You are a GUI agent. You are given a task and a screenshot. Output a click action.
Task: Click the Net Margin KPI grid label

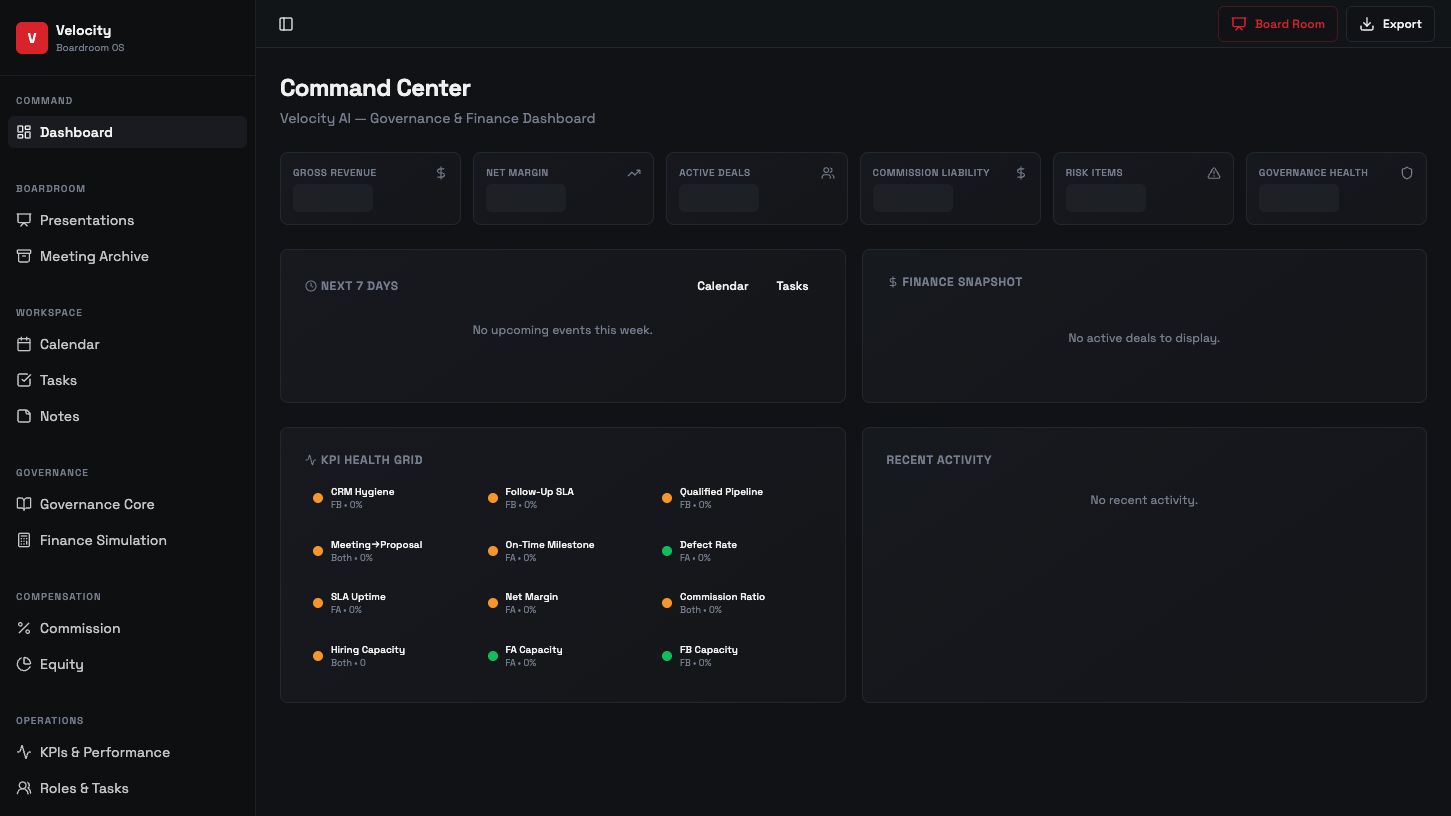pyautogui.click(x=531, y=597)
